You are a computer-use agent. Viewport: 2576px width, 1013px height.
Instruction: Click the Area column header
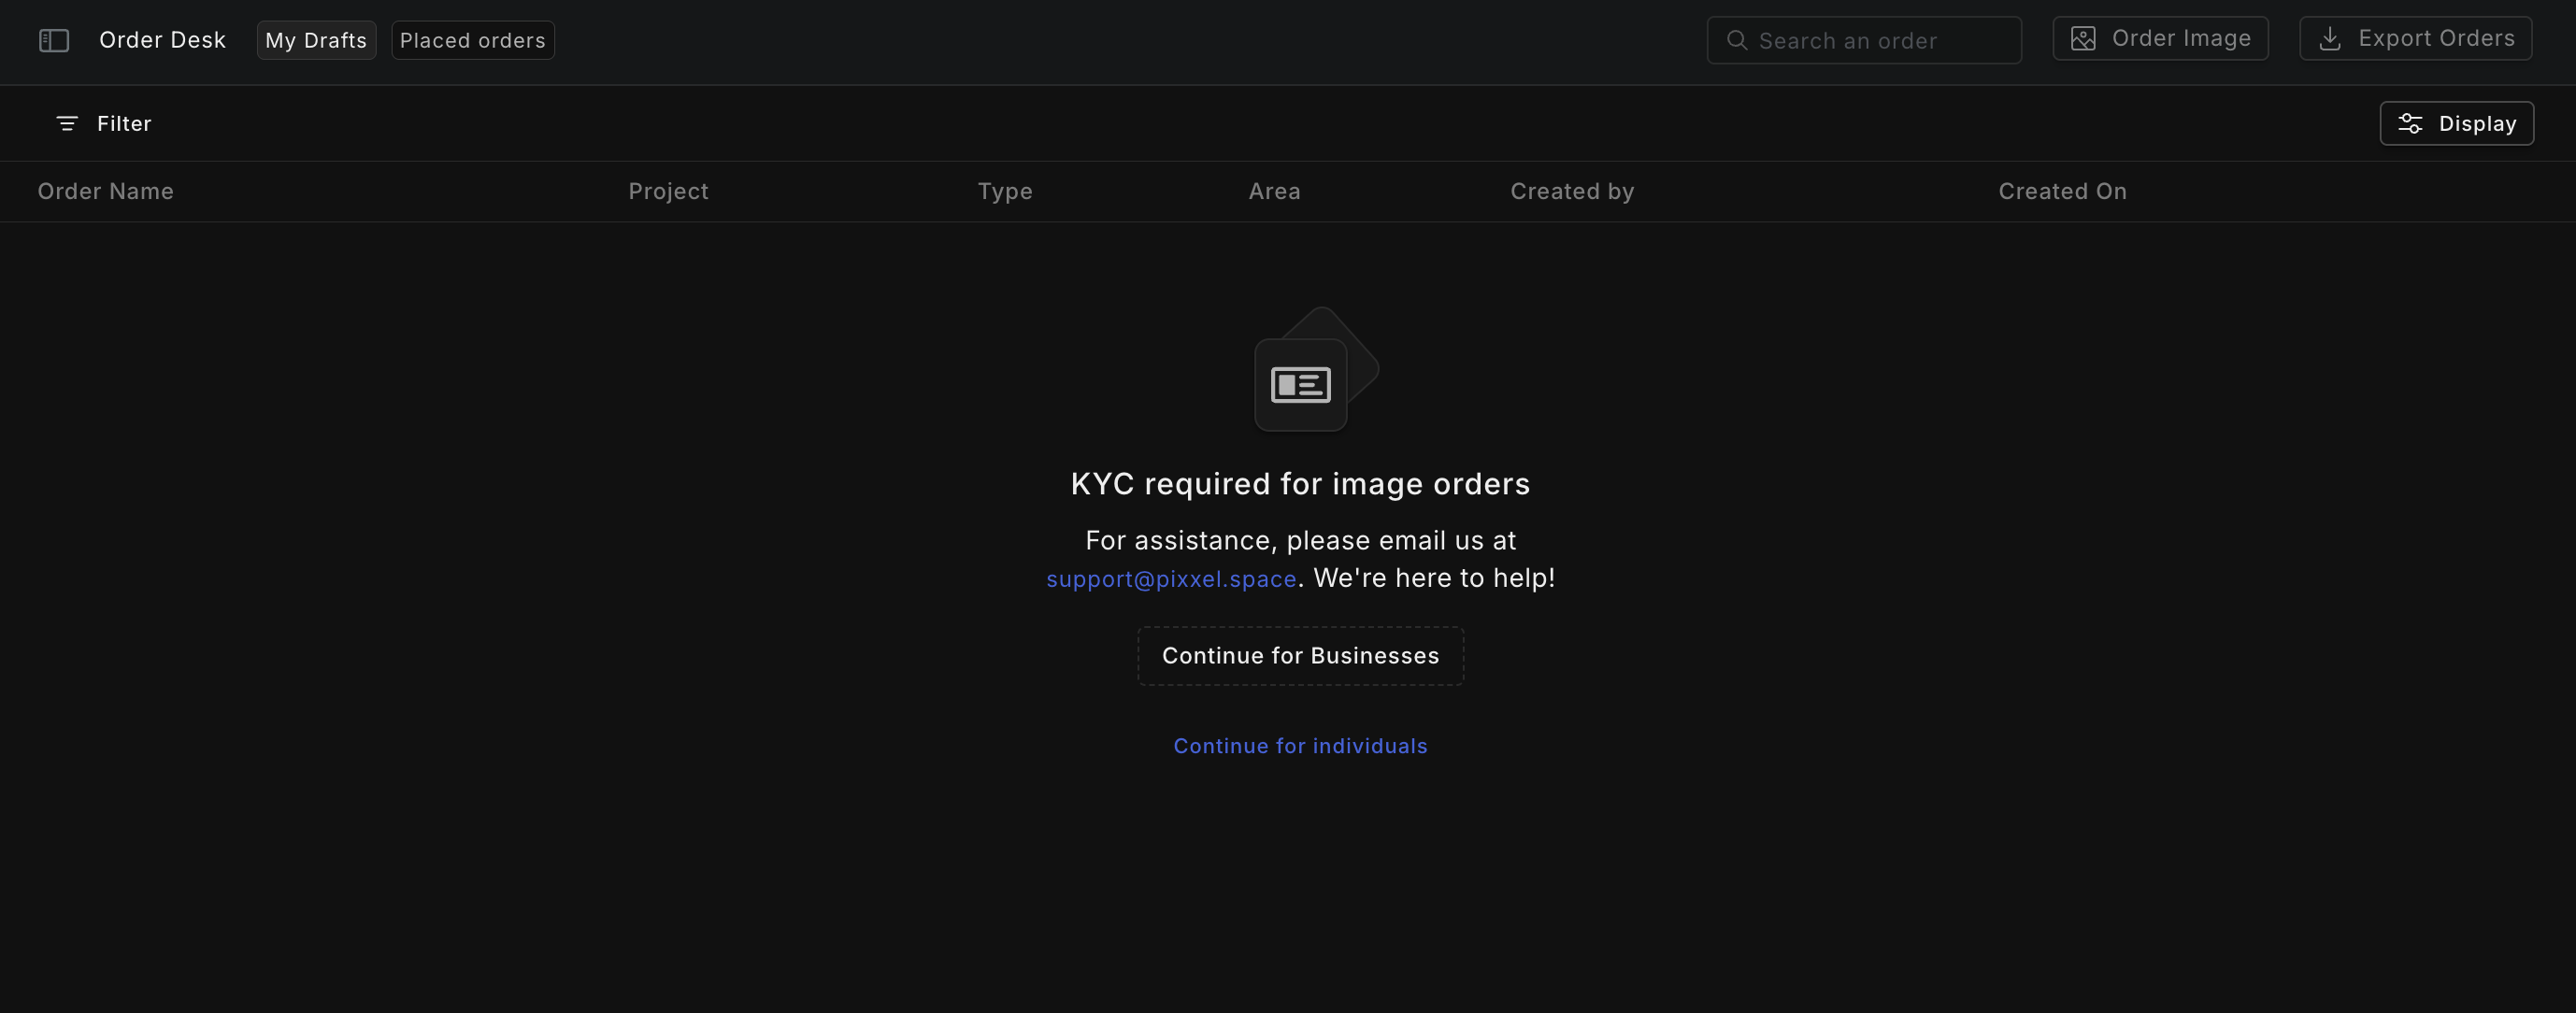[1274, 191]
